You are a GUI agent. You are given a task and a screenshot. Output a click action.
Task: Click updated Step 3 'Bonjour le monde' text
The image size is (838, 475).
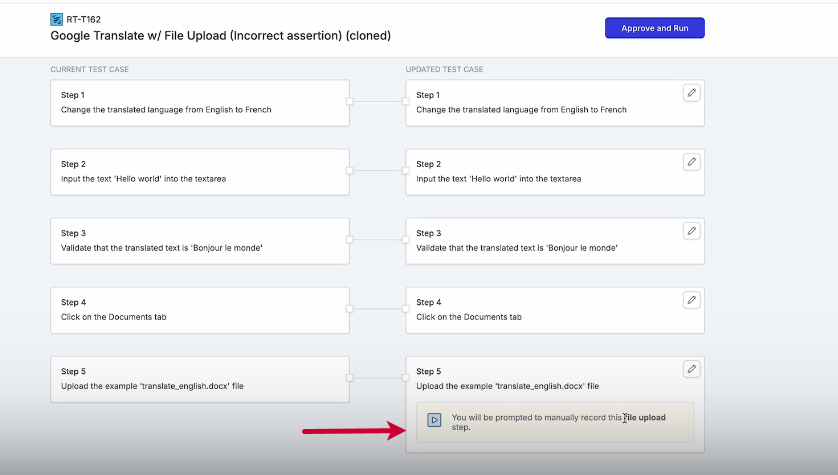click(x=516, y=248)
